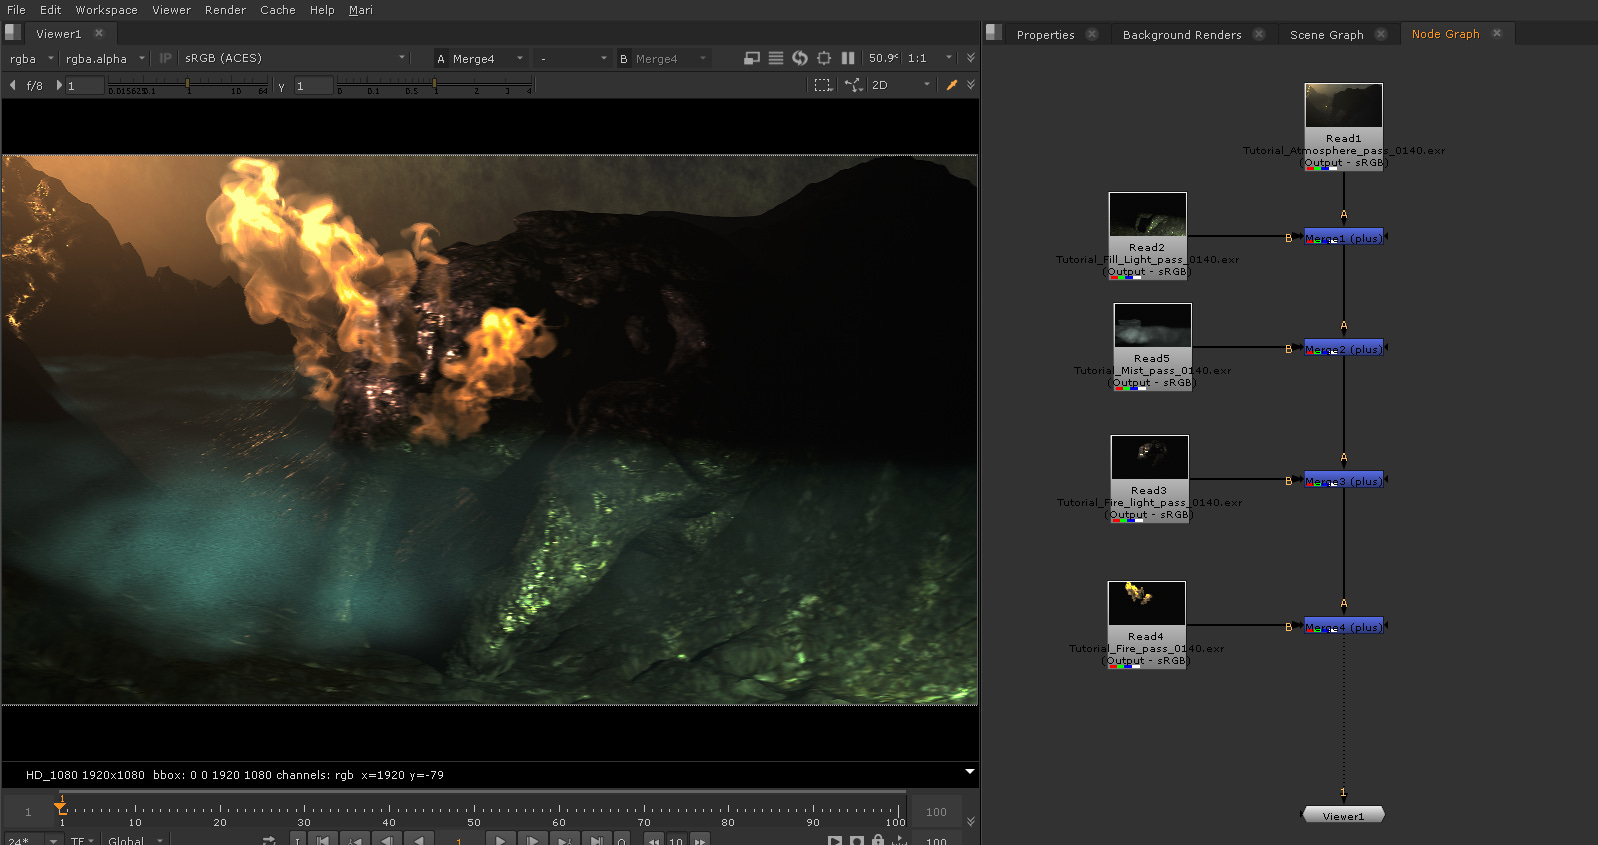Screen dimensions: 1598x845
Task: Toggle the IP input process button
Action: click(166, 58)
